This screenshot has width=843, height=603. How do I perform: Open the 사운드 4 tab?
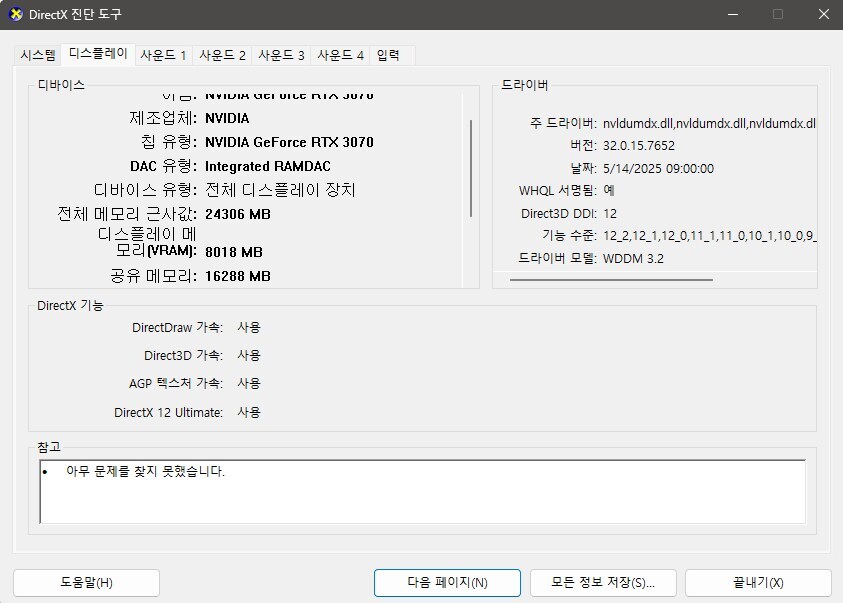(340, 56)
